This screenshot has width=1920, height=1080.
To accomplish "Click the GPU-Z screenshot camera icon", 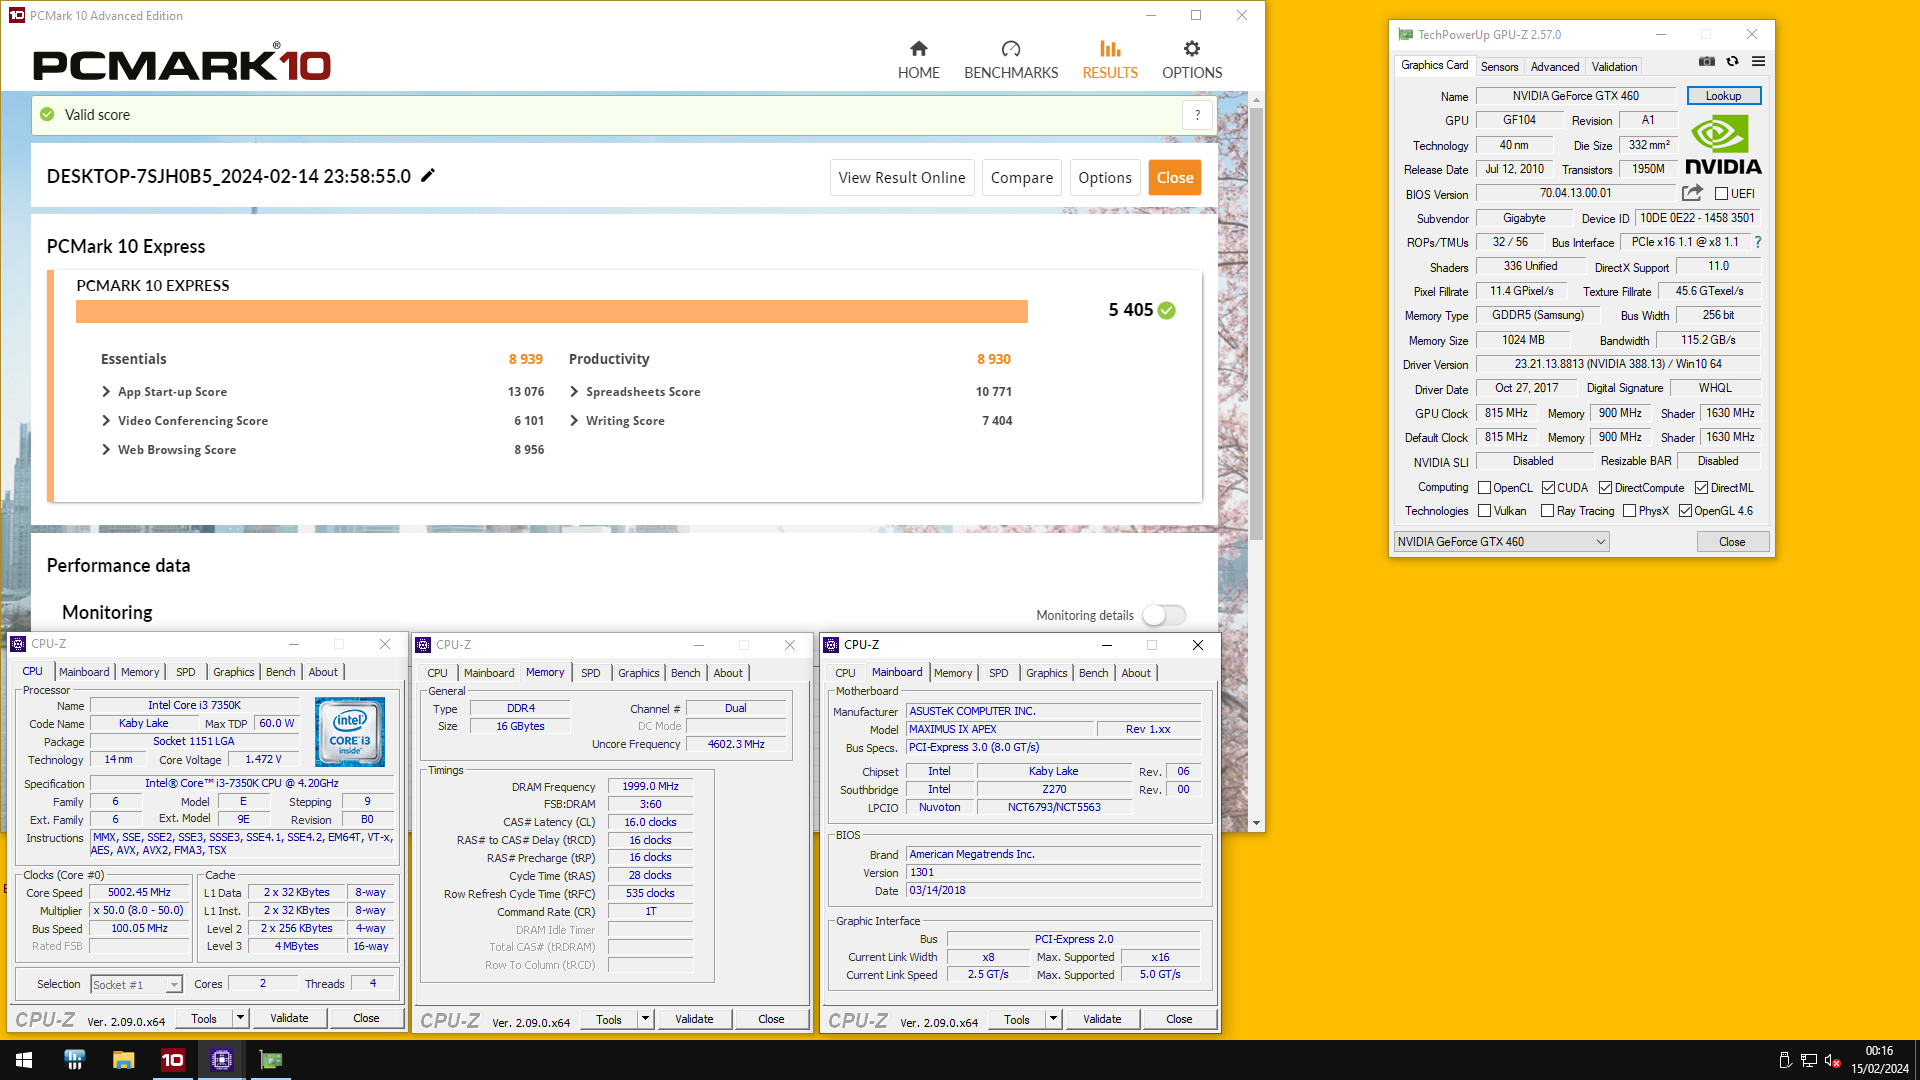I will point(1707,62).
